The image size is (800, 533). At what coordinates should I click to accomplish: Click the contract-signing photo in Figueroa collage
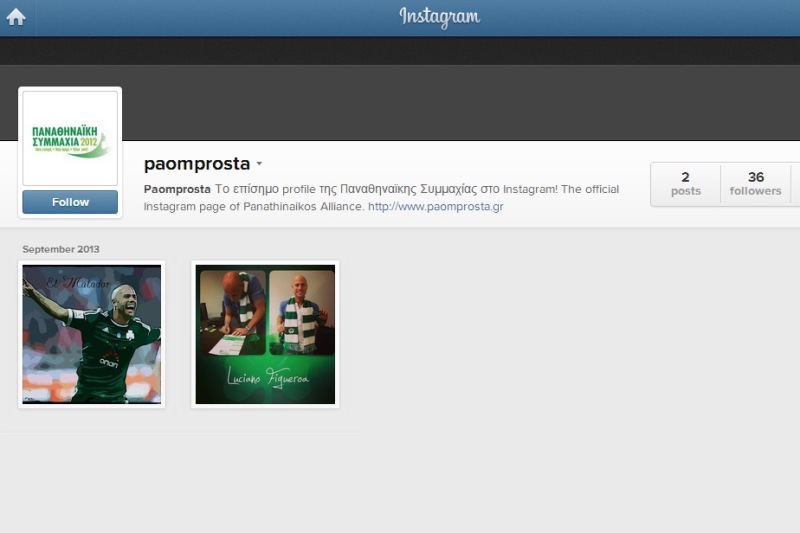tap(233, 313)
